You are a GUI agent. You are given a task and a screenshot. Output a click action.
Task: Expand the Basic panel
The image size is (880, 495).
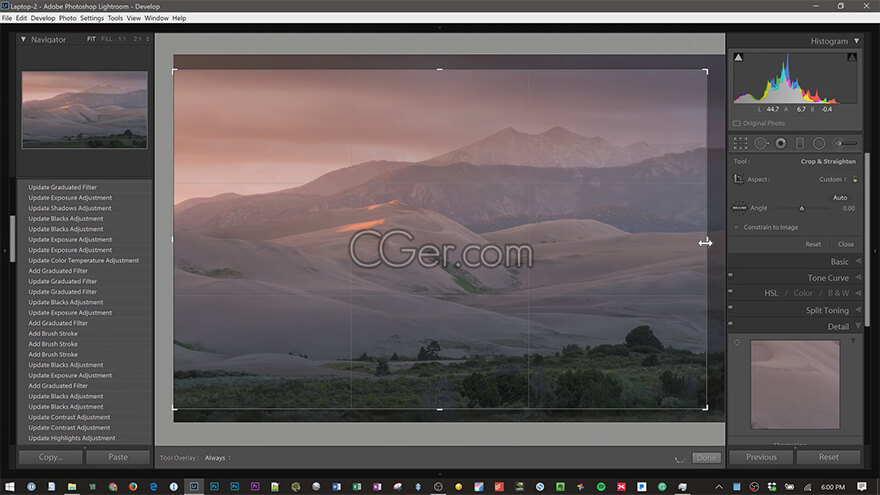coord(858,262)
